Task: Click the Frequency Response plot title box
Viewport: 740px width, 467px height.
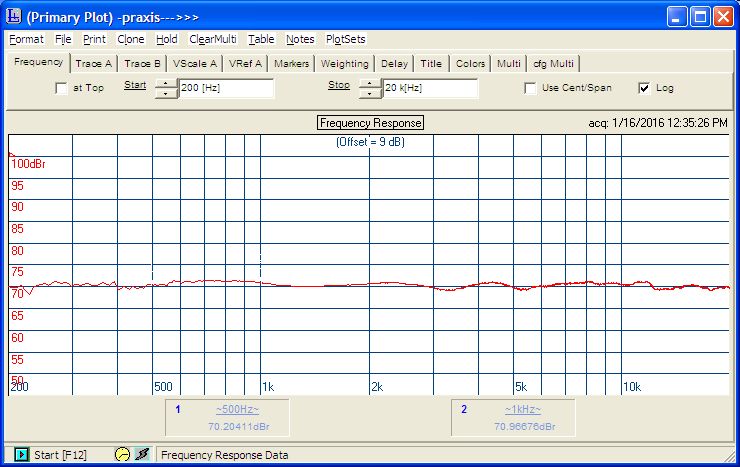Action: coord(370,123)
